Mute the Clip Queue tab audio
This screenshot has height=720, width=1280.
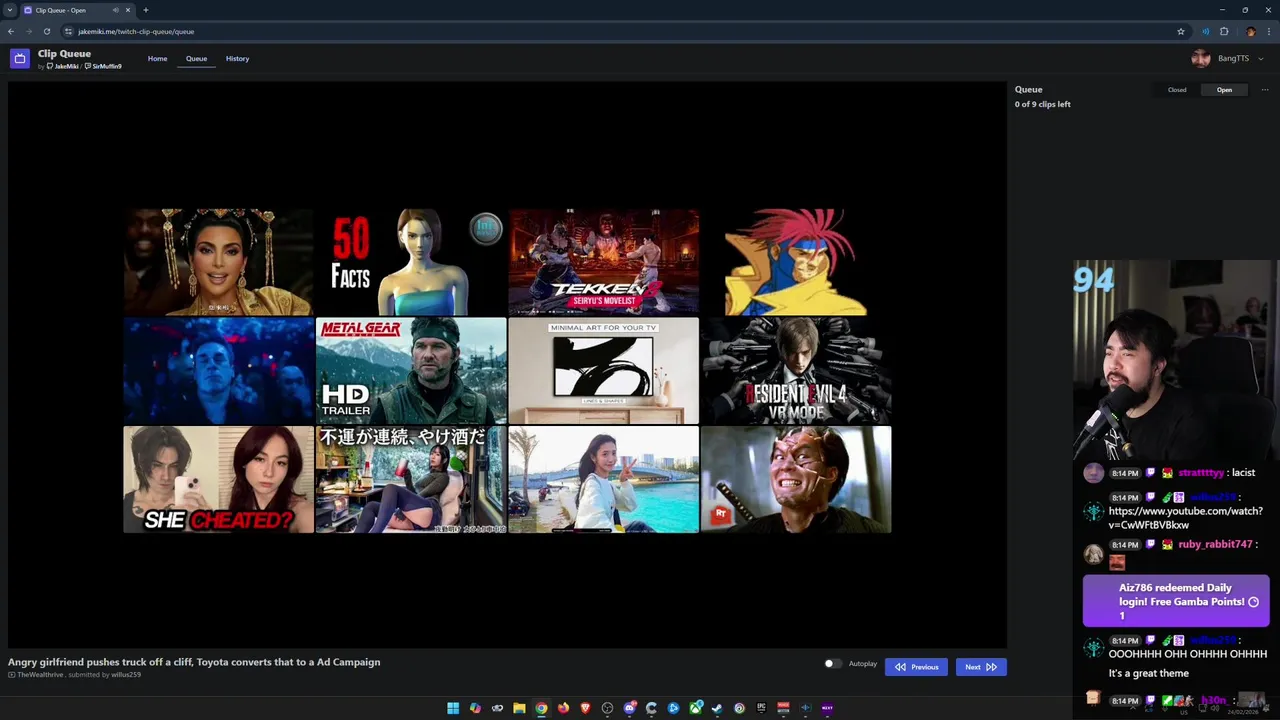coord(116,10)
